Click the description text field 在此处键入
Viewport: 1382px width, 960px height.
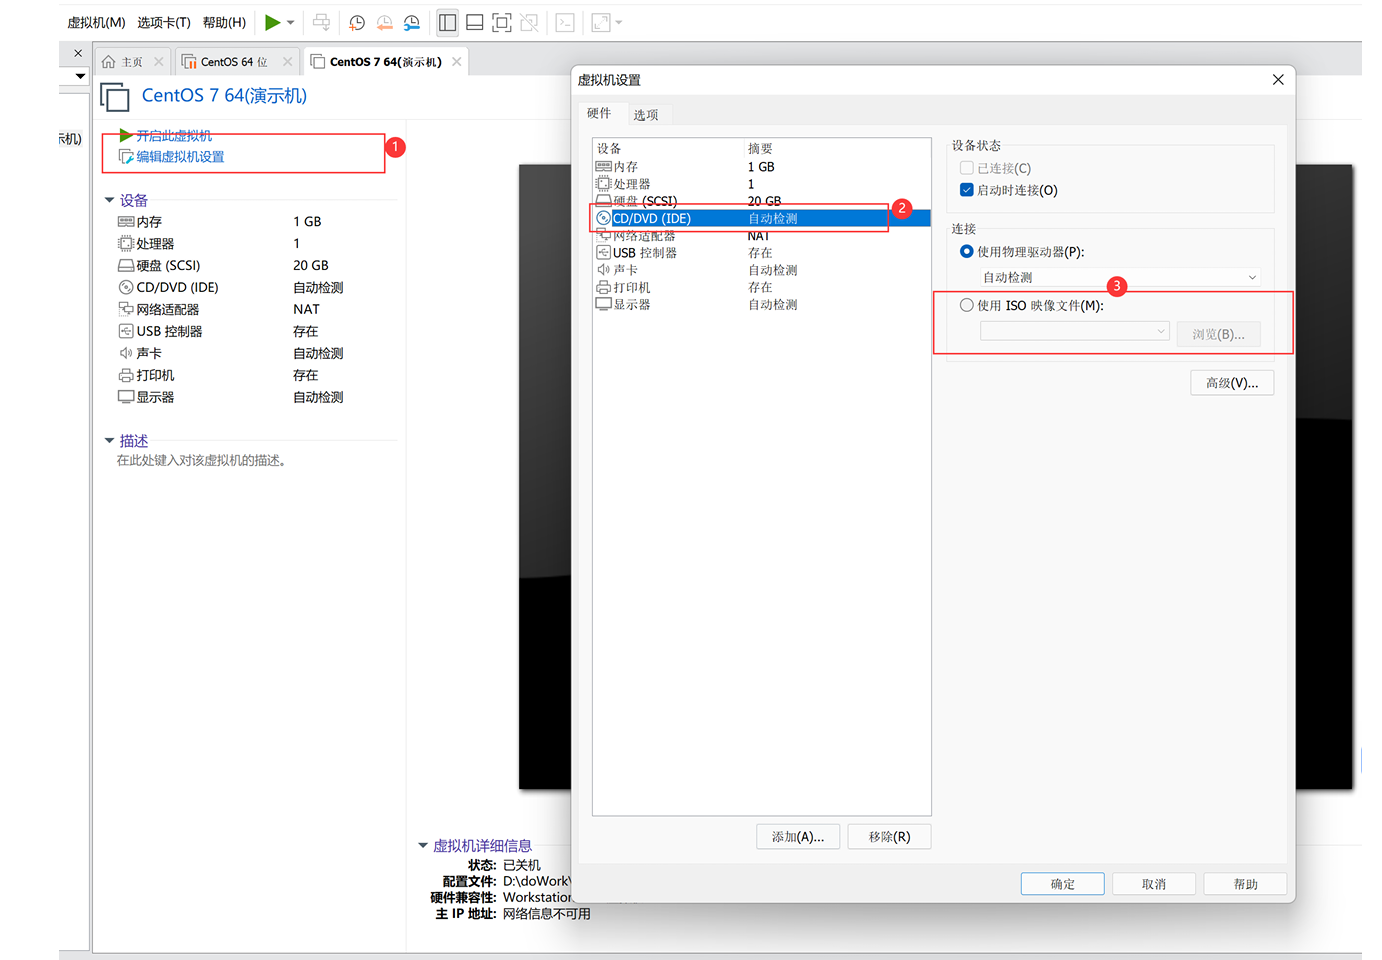202,461
